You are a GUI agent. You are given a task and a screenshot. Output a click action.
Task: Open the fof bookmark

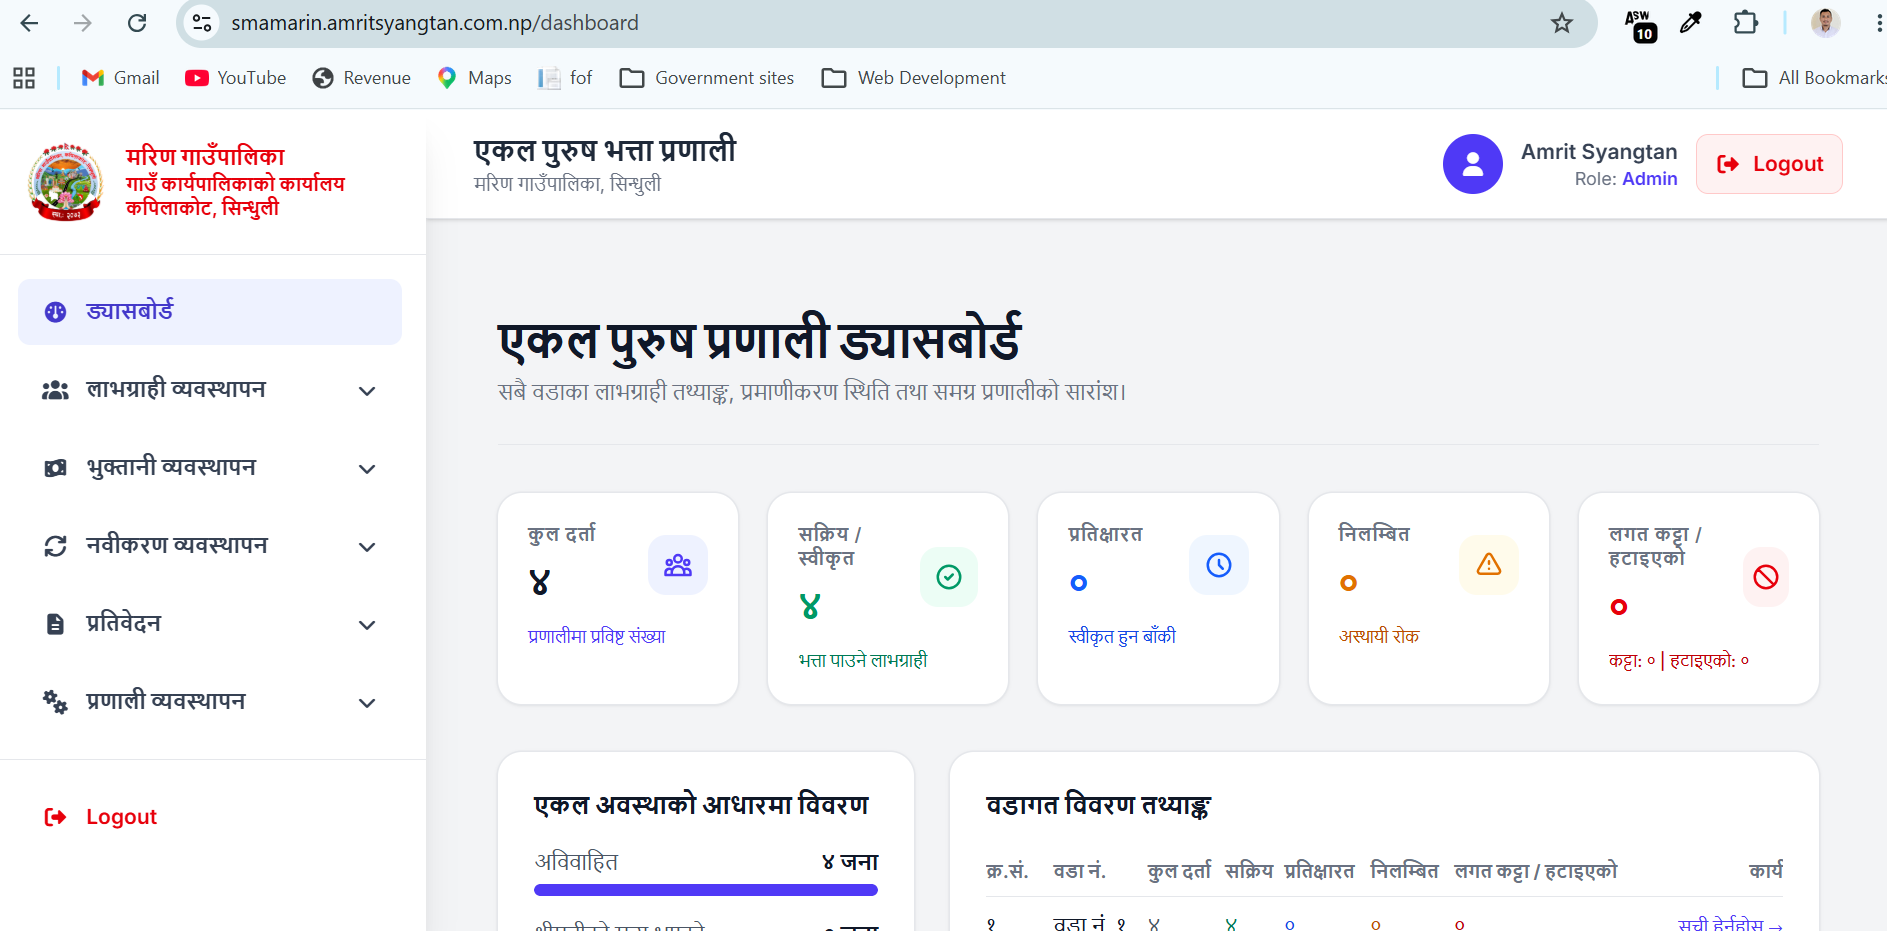[x=565, y=78]
